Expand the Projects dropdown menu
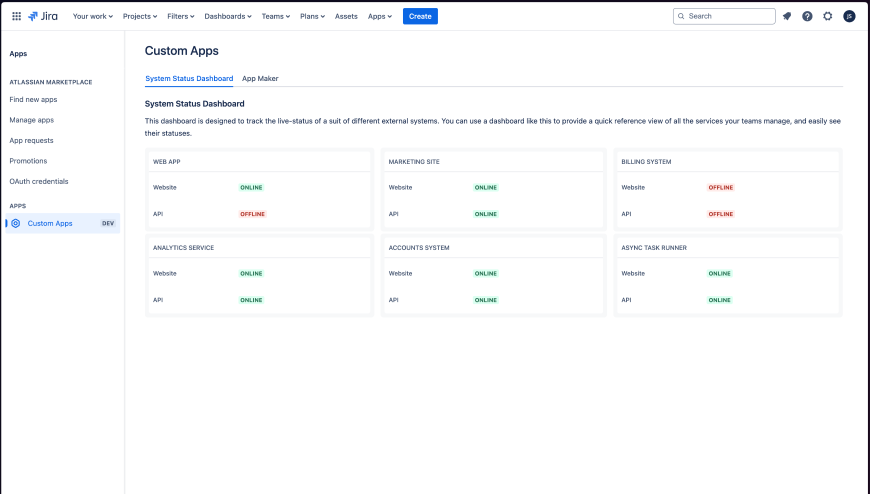Viewport: 870px width, 494px height. tap(139, 16)
